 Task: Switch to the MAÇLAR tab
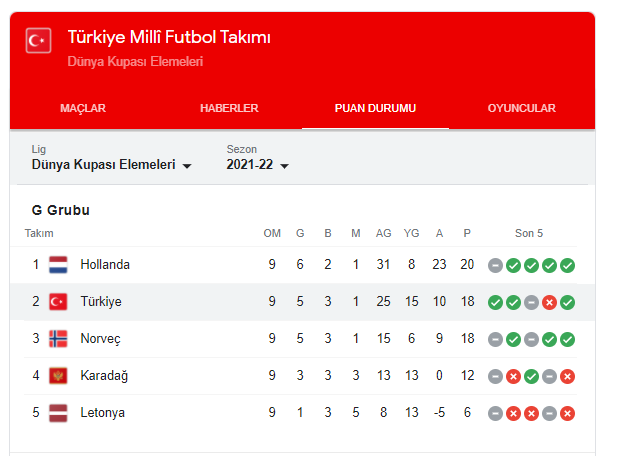click(83, 108)
